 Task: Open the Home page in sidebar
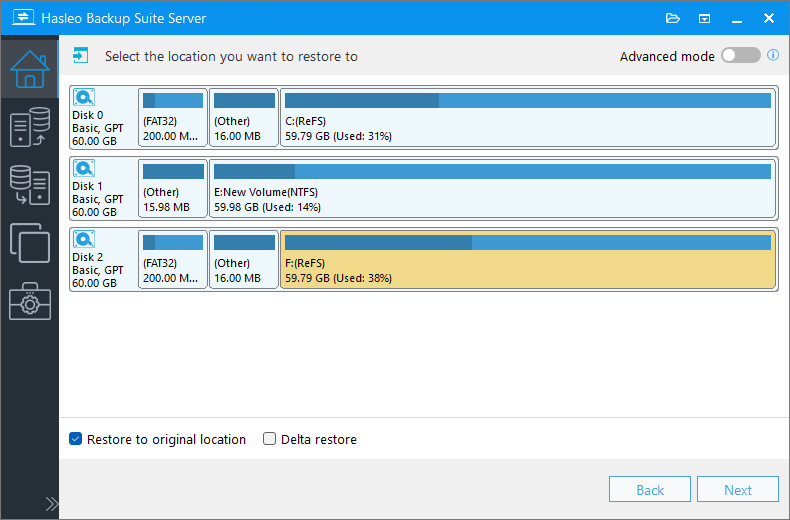(29, 68)
